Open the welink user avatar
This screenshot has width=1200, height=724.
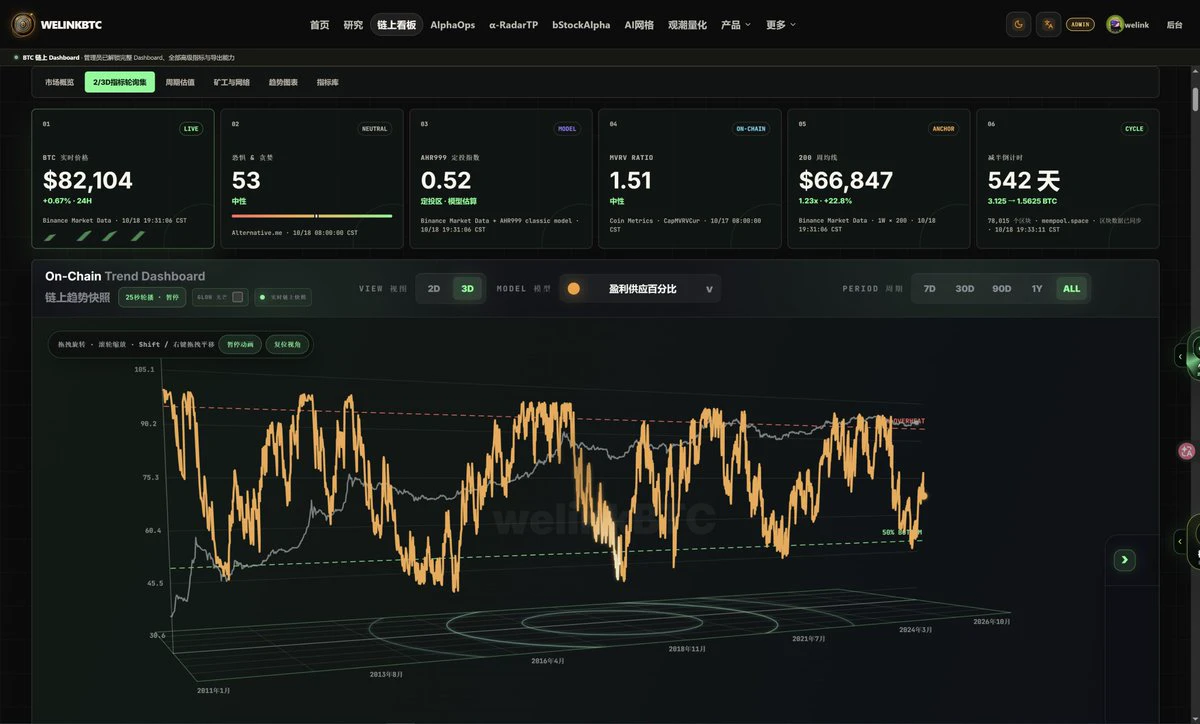(1115, 24)
